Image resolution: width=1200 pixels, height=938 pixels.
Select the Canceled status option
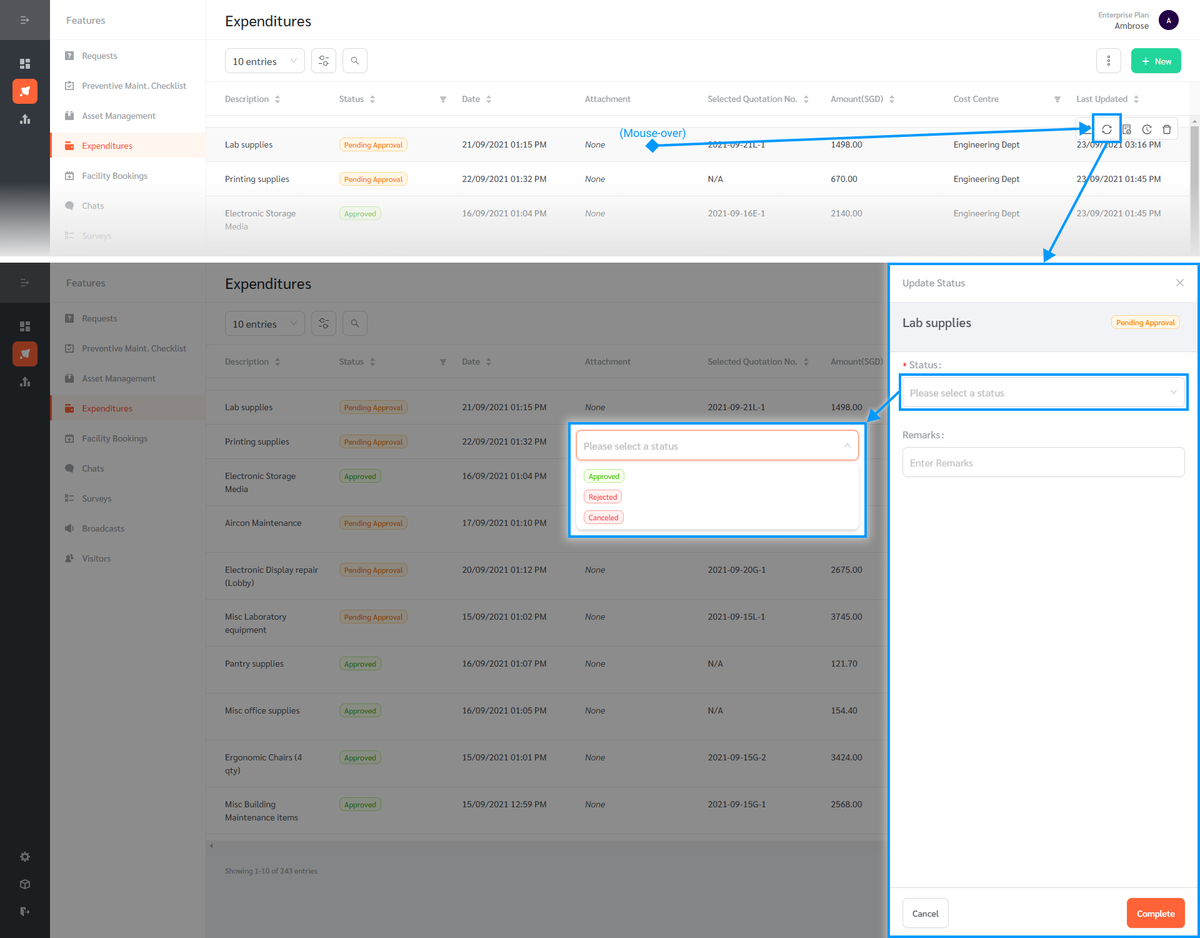point(603,517)
